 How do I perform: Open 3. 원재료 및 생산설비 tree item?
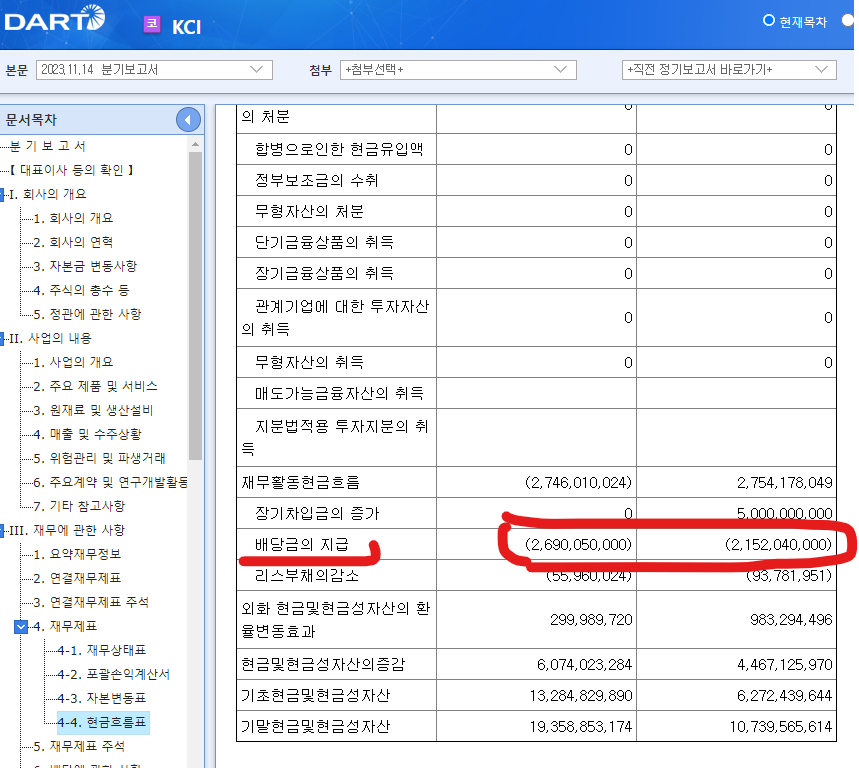click(x=93, y=410)
